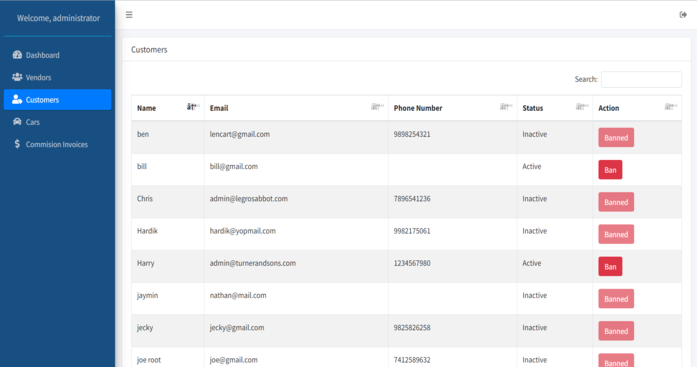Sort by Phone Number column arrows
The width and height of the screenshot is (697, 367).
click(x=506, y=107)
